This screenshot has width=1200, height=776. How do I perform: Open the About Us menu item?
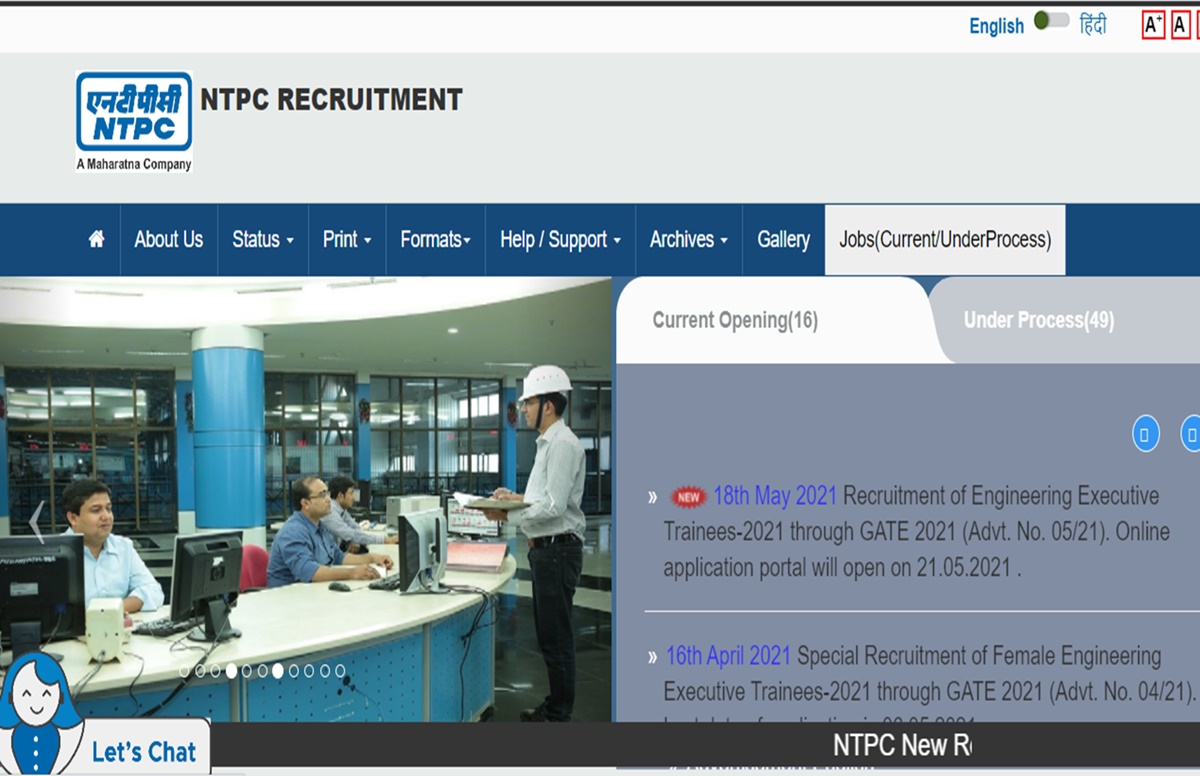pos(168,239)
